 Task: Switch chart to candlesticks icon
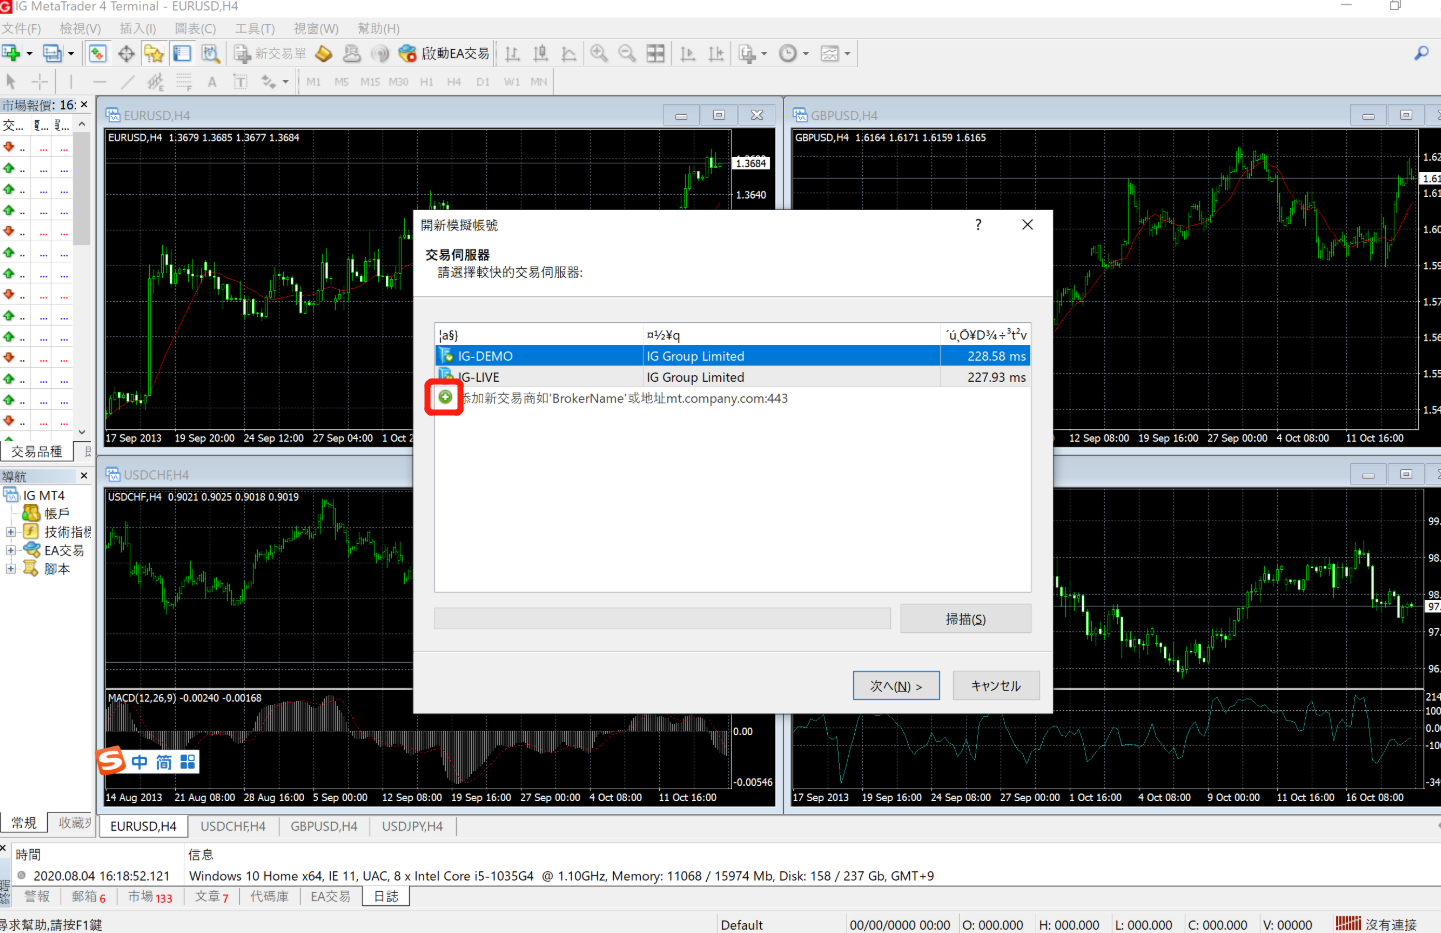coord(540,53)
